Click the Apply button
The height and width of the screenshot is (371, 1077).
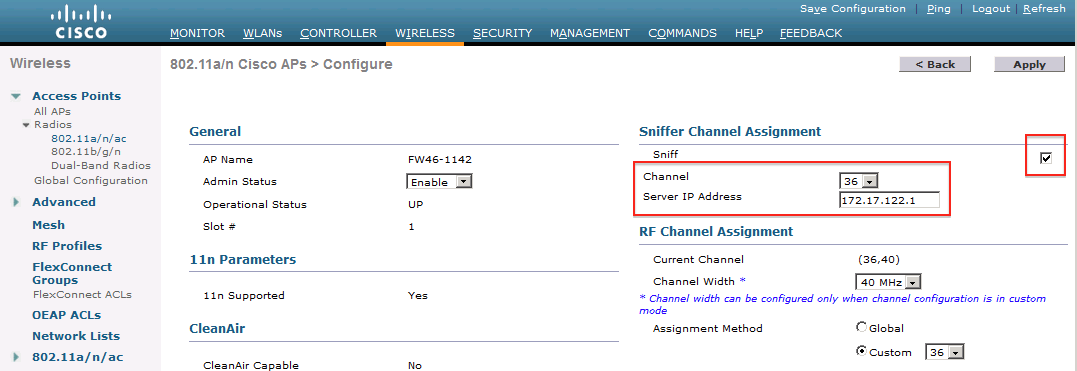[x=1029, y=64]
